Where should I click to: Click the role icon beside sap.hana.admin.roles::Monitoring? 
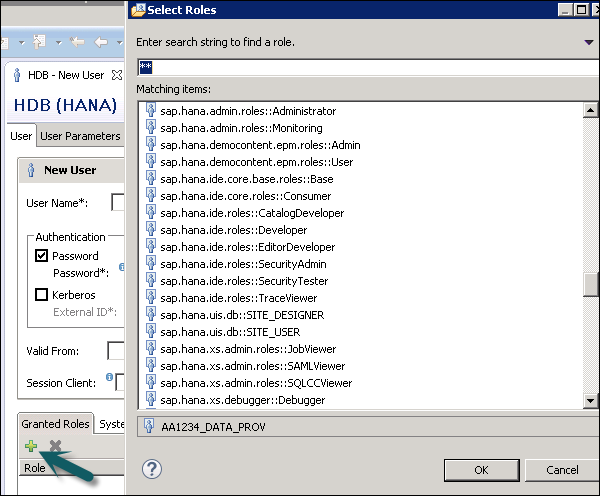click(151, 127)
